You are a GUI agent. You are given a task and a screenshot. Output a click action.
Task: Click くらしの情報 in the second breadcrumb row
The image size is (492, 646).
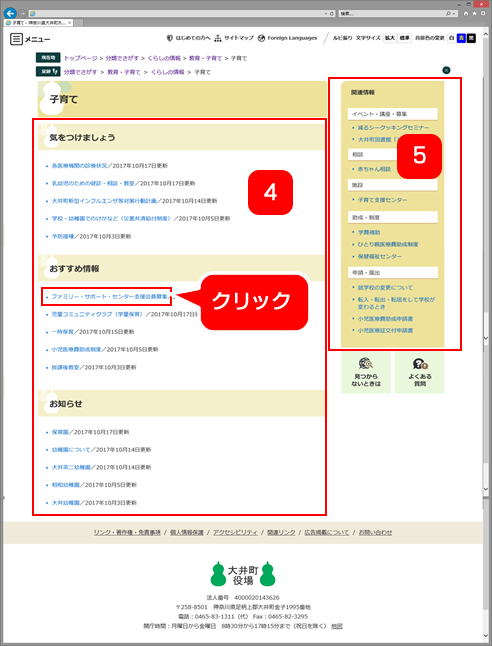tap(167, 72)
